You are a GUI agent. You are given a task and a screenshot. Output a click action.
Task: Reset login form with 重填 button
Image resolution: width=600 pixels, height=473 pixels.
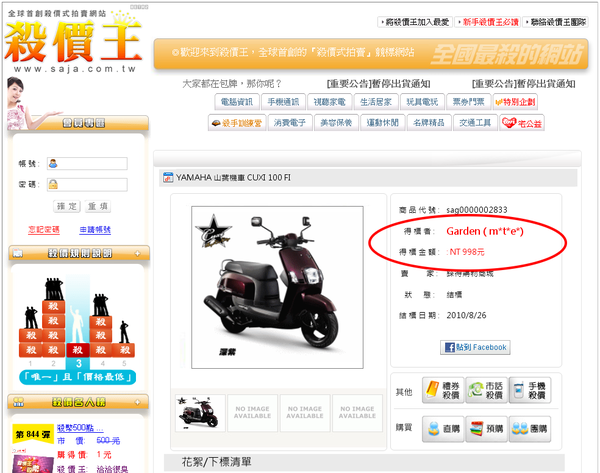tap(98, 206)
